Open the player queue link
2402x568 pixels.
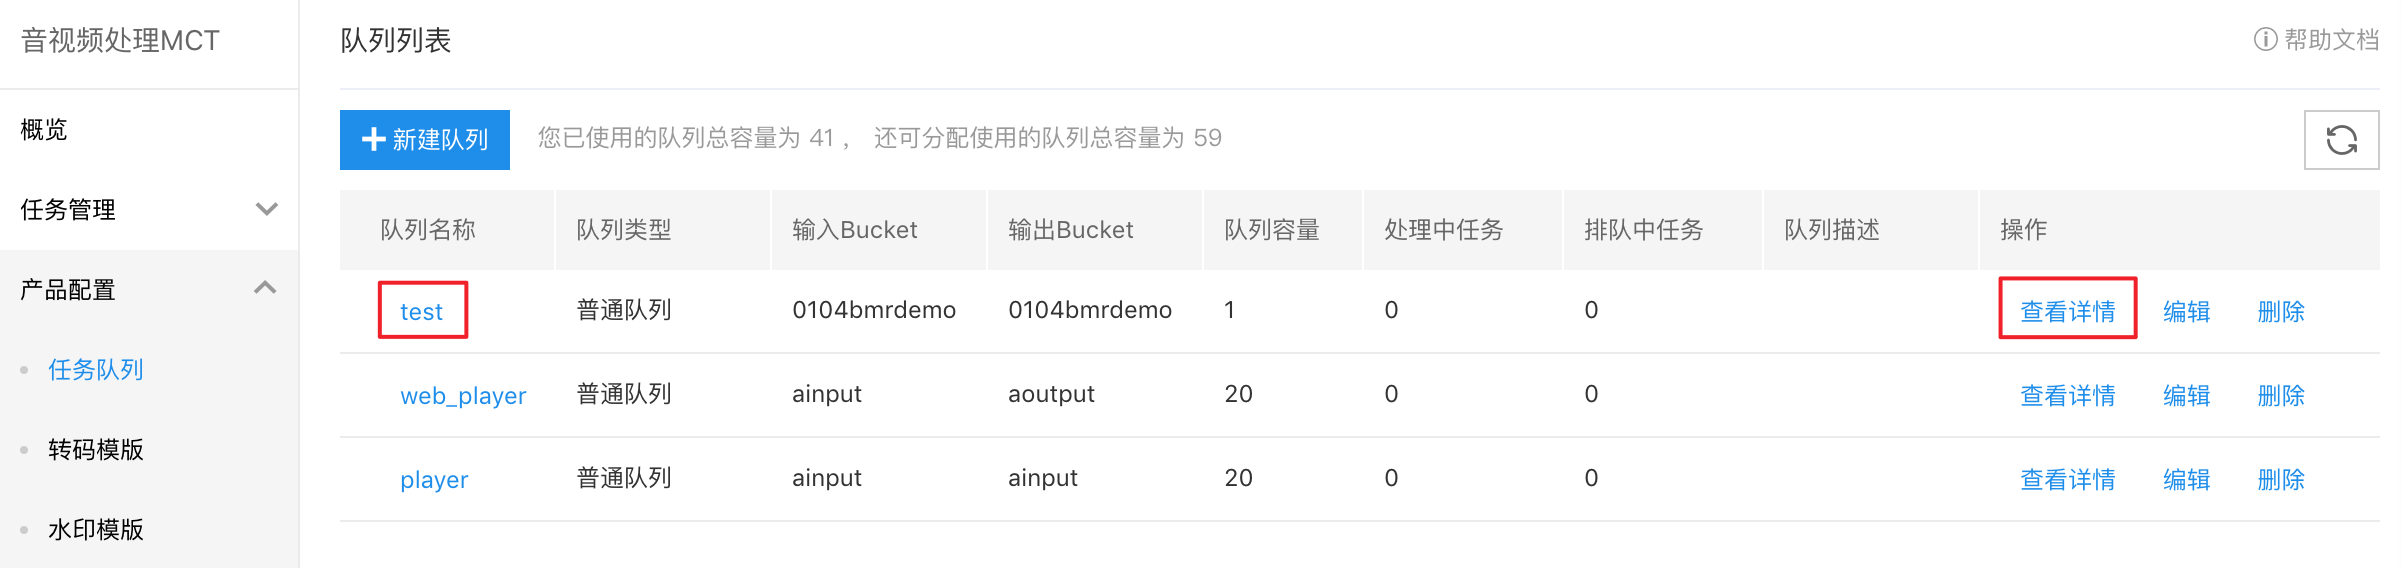434,479
